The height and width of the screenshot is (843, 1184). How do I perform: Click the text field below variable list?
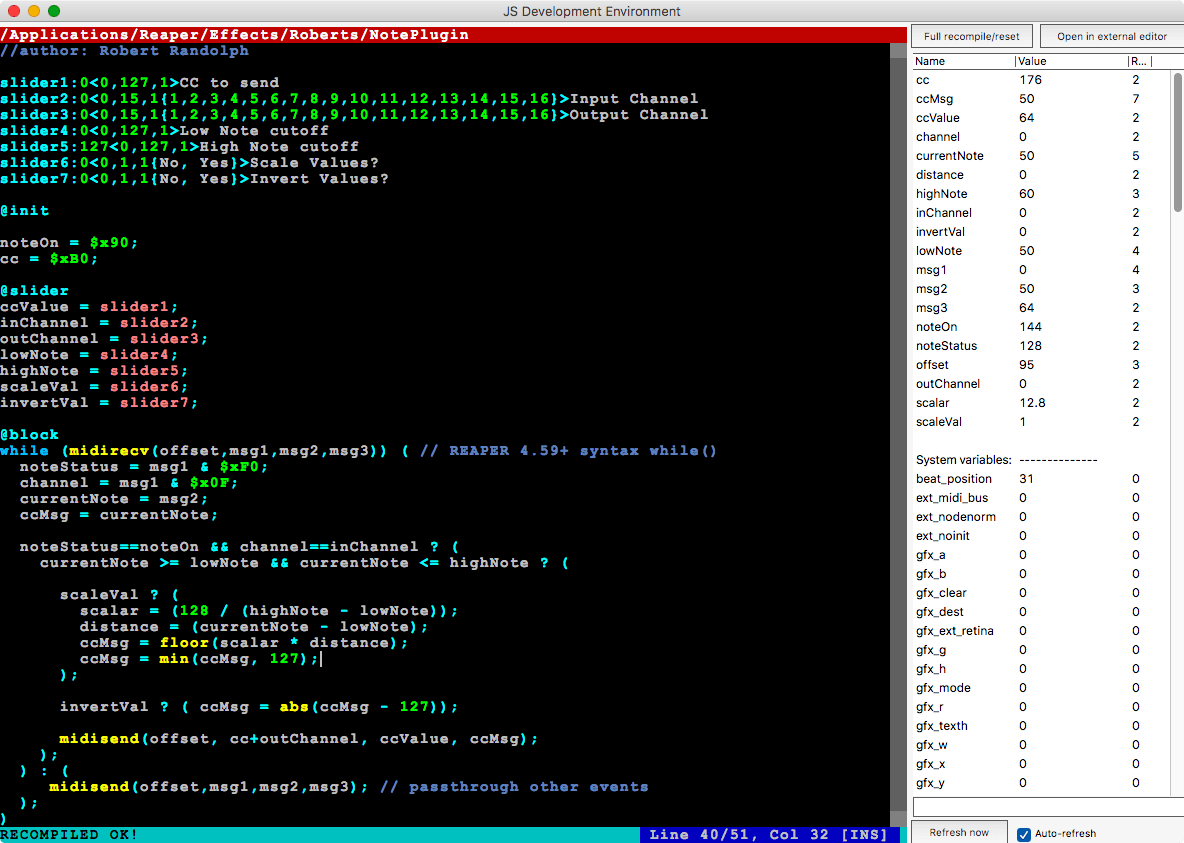point(1043,806)
